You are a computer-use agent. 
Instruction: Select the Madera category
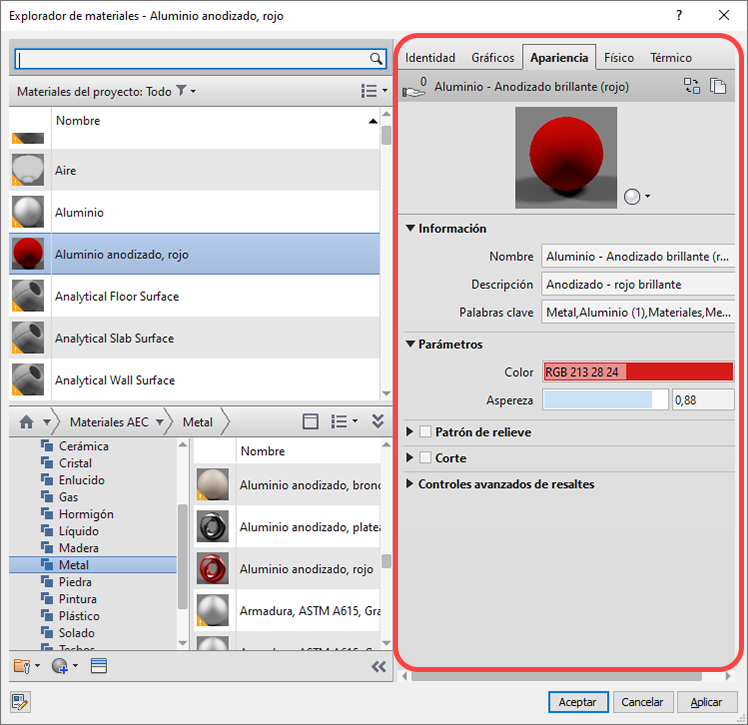click(x=79, y=548)
